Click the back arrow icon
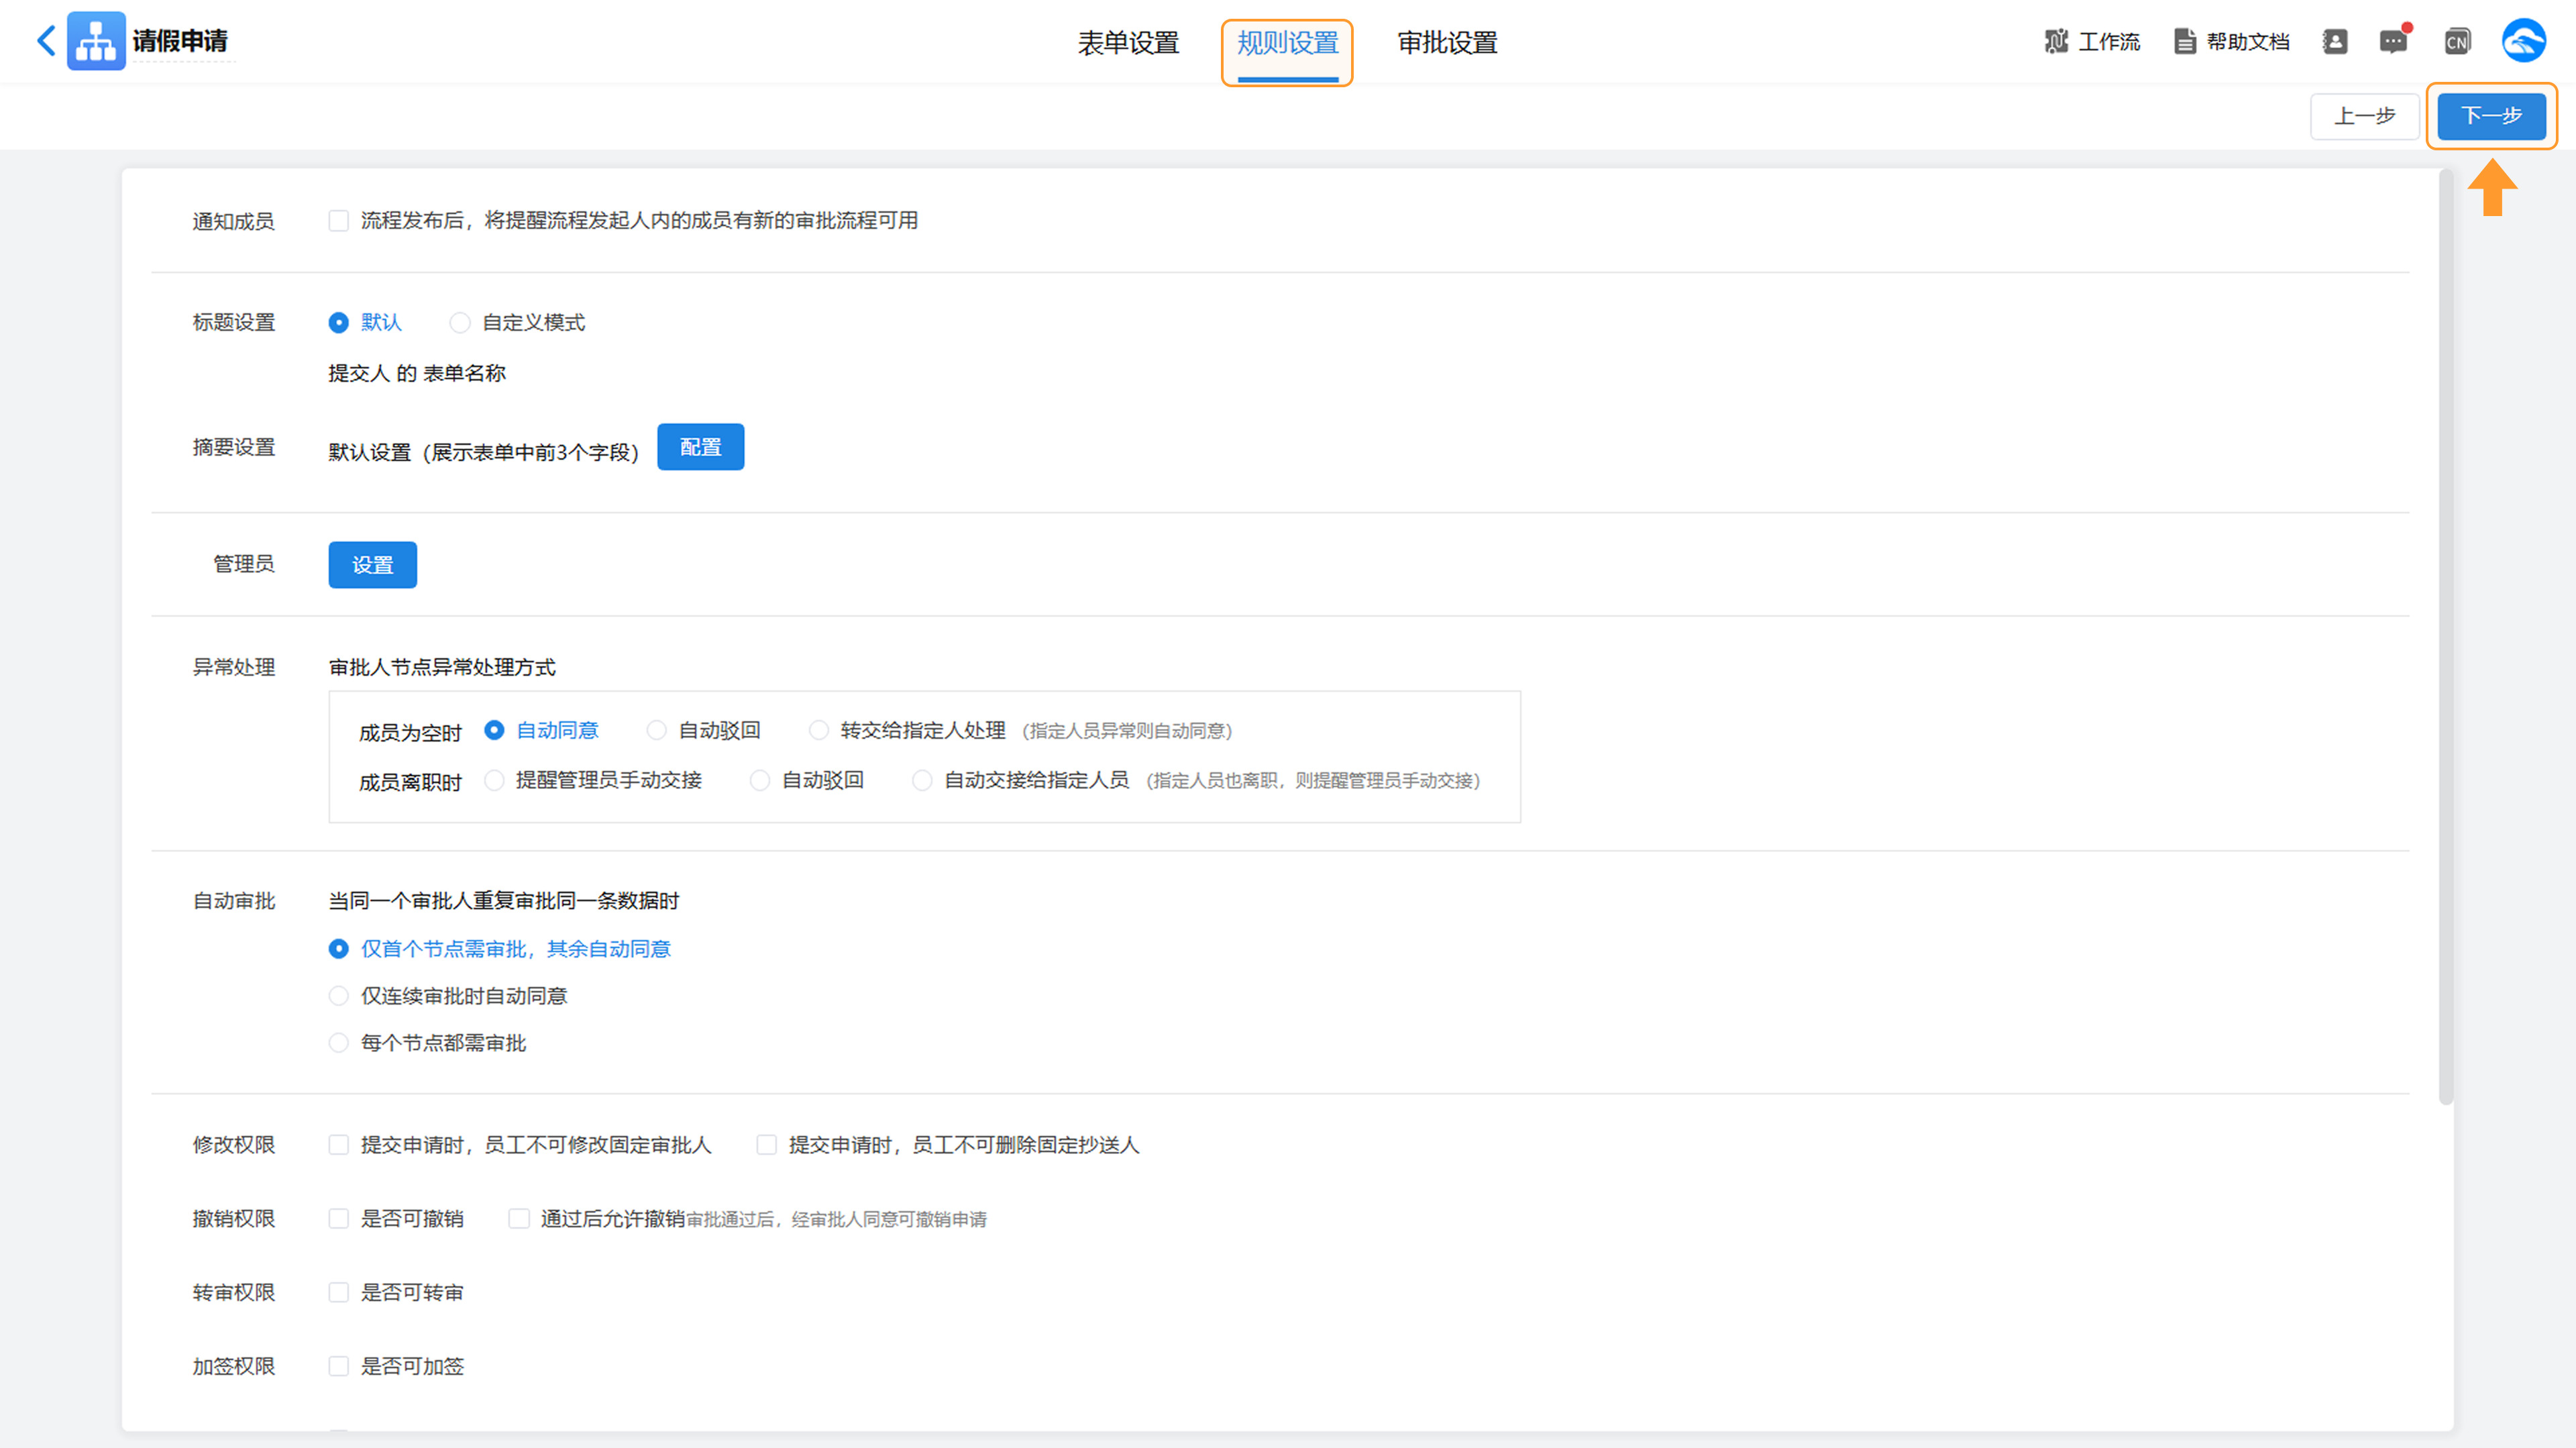This screenshot has width=2576, height=1448. pyautogui.click(x=46, y=41)
